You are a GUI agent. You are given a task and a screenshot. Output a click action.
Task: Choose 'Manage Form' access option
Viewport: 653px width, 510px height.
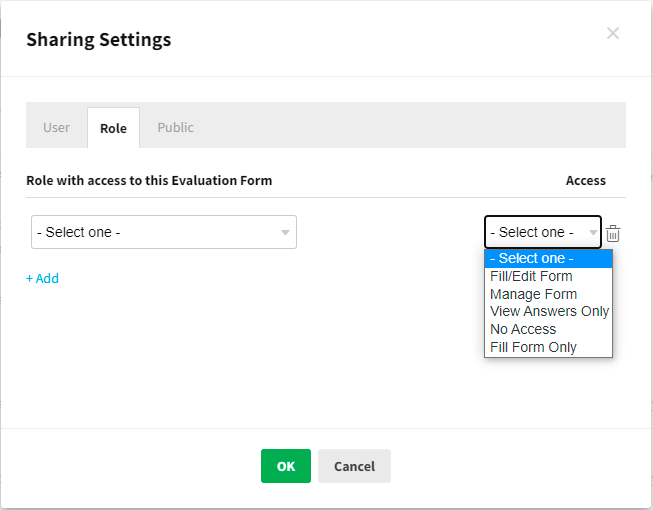coord(533,294)
